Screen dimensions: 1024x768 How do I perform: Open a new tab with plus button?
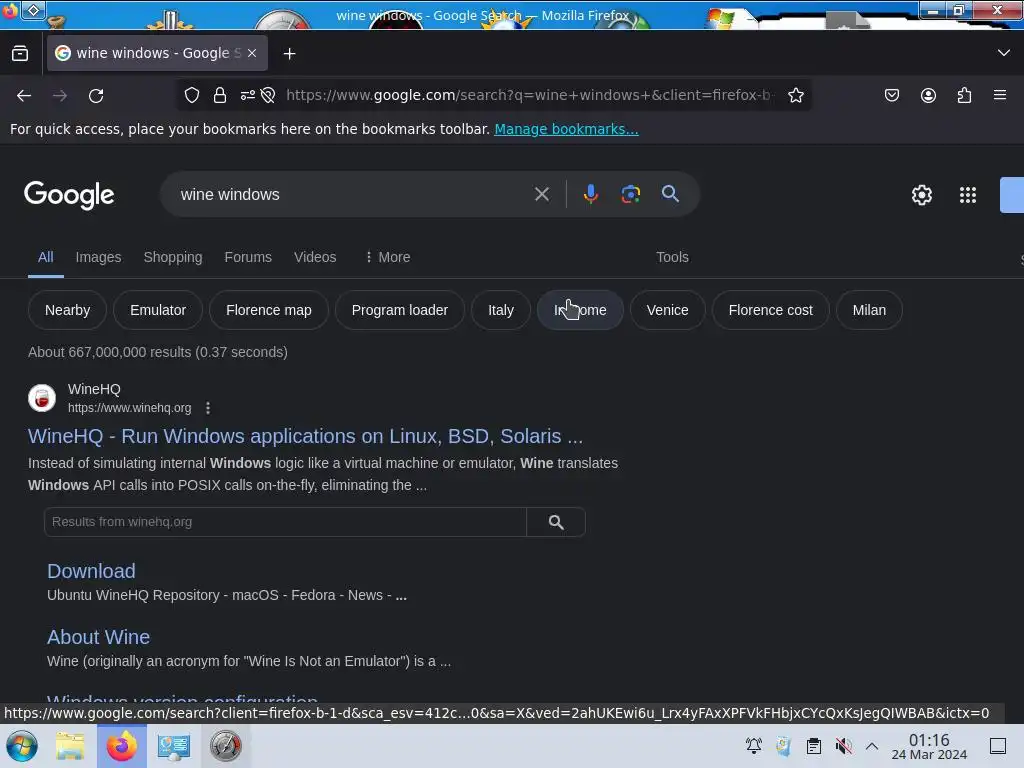click(289, 54)
